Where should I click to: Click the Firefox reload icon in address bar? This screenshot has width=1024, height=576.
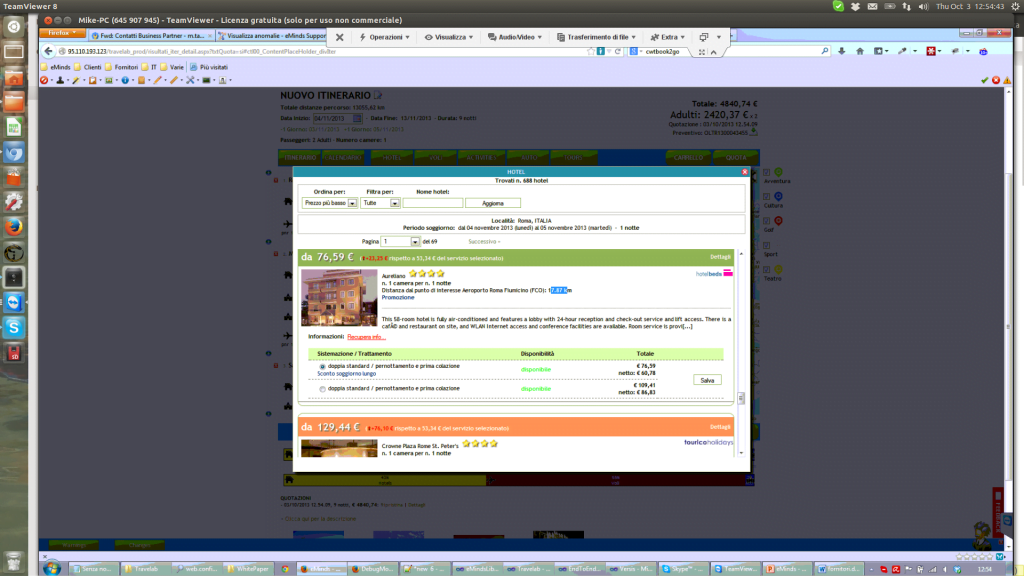(x=618, y=51)
